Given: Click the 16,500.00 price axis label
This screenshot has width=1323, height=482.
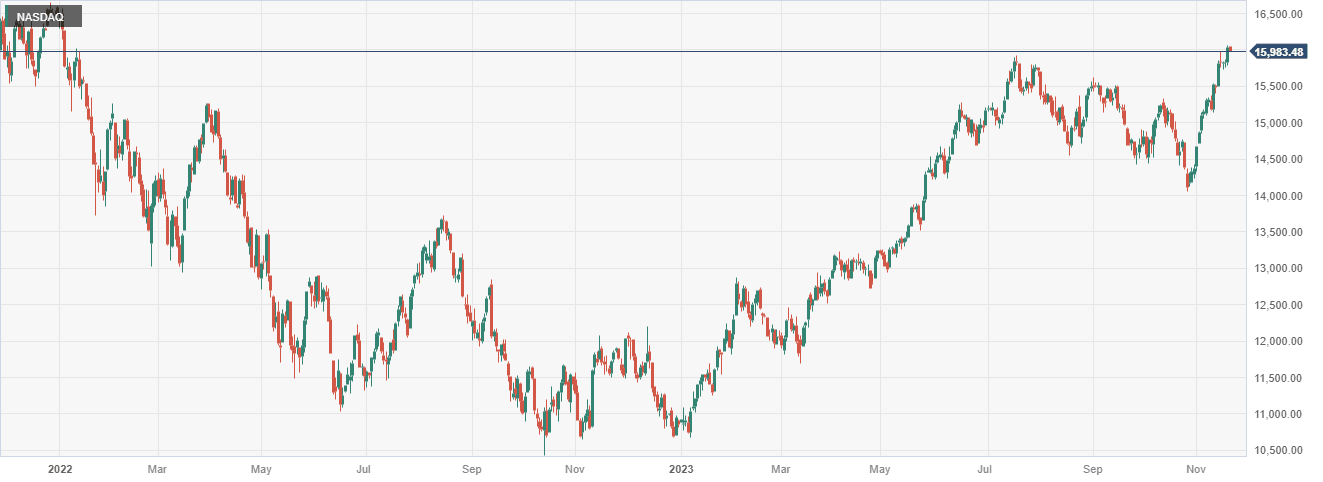Looking at the screenshot, I should click(x=1280, y=14).
